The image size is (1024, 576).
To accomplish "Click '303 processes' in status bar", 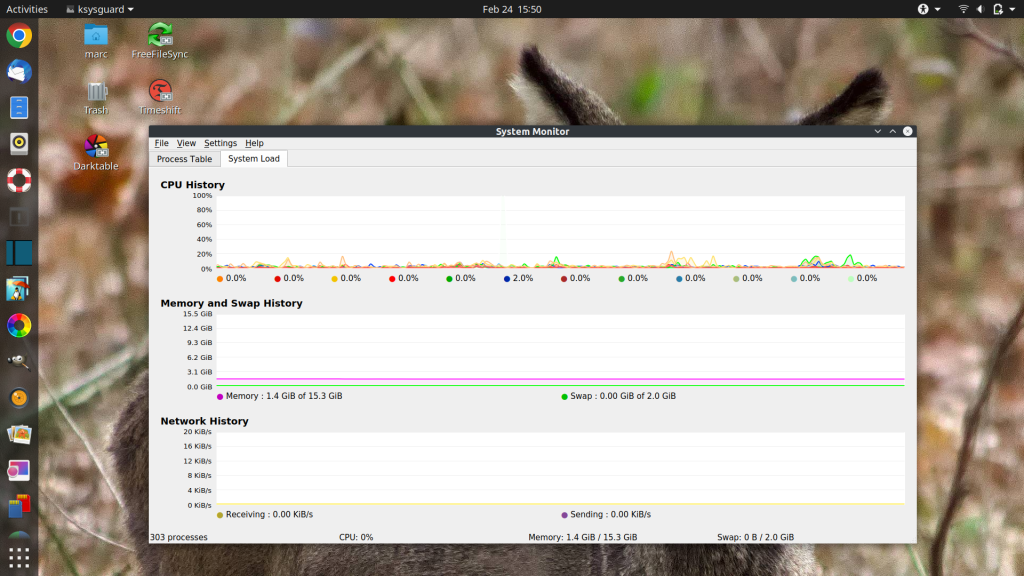I will (179, 537).
